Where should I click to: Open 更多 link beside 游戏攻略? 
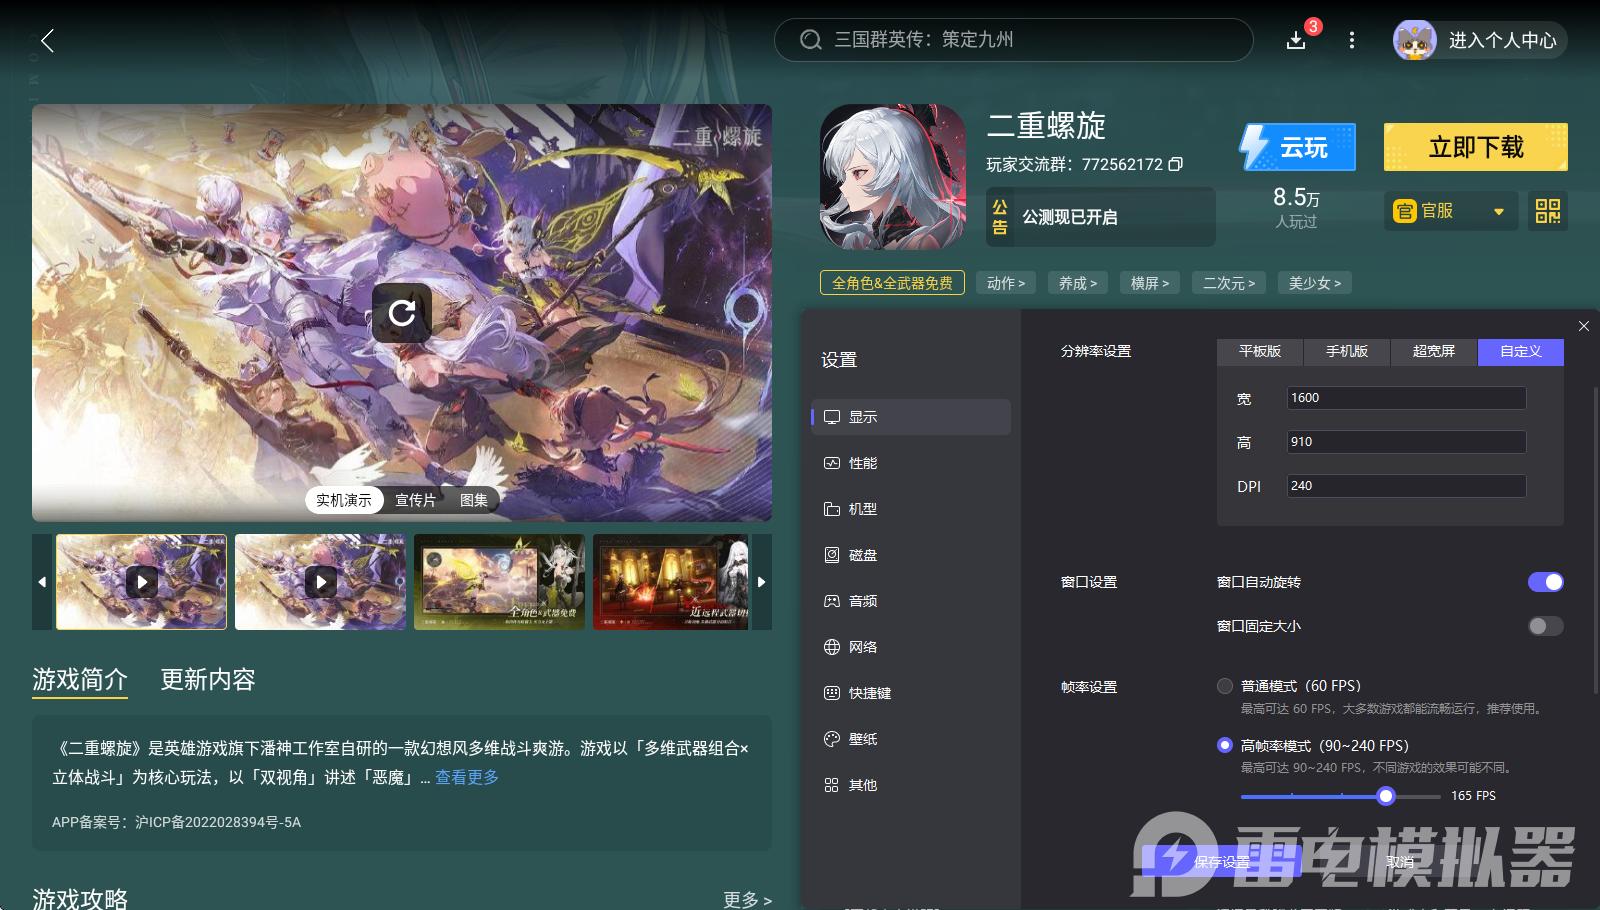[x=747, y=900]
